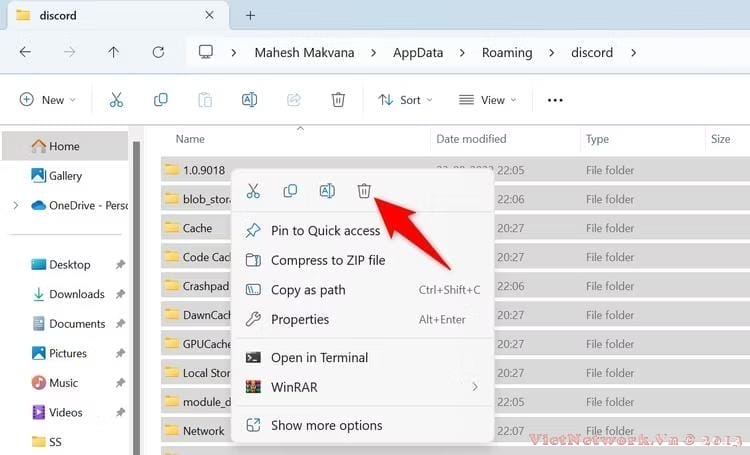Click the Delete trash icon in context menu

[364, 191]
